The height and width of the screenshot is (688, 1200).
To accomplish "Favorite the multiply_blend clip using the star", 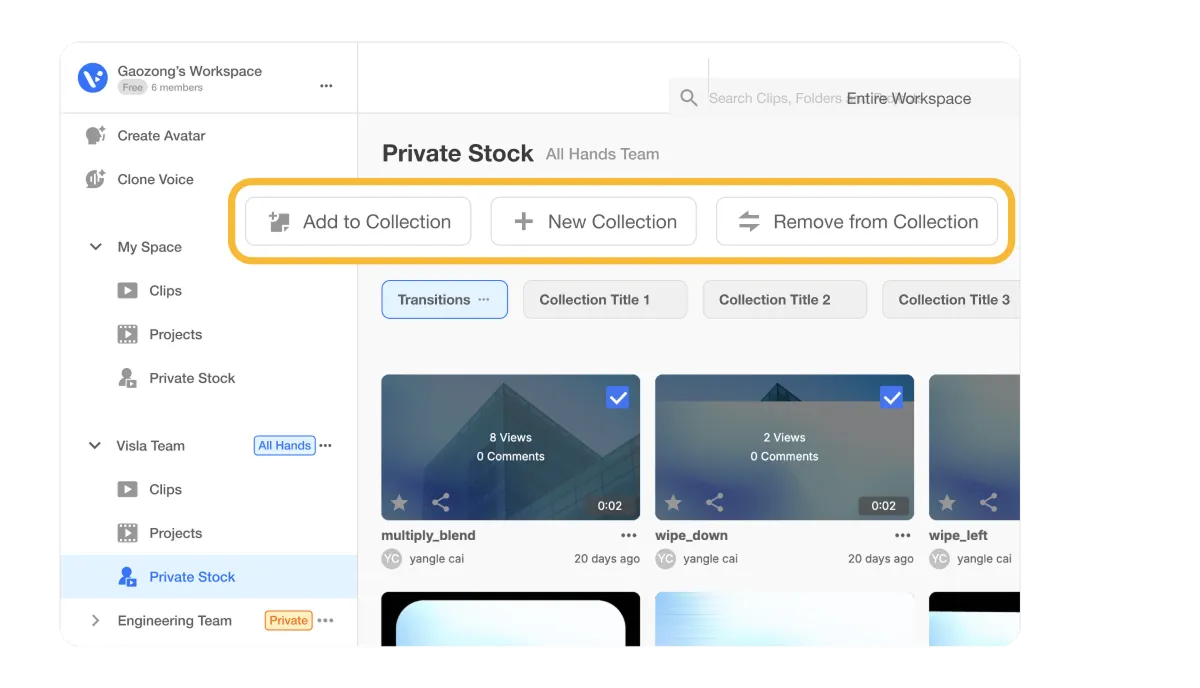I will tap(399, 503).
